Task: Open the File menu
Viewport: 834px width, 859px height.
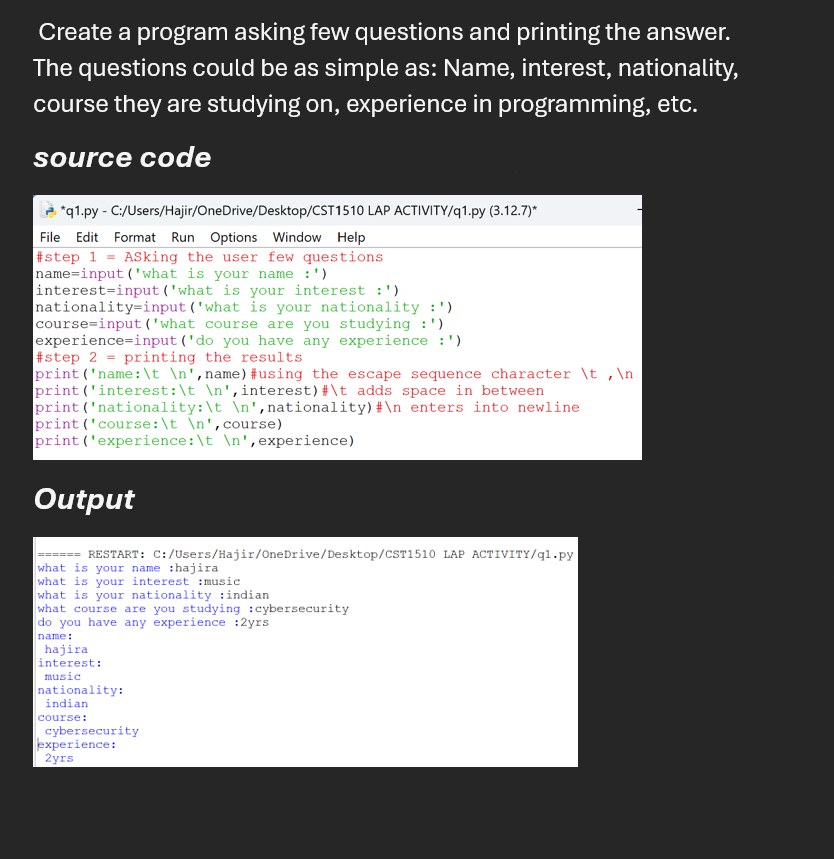Action: 49,237
